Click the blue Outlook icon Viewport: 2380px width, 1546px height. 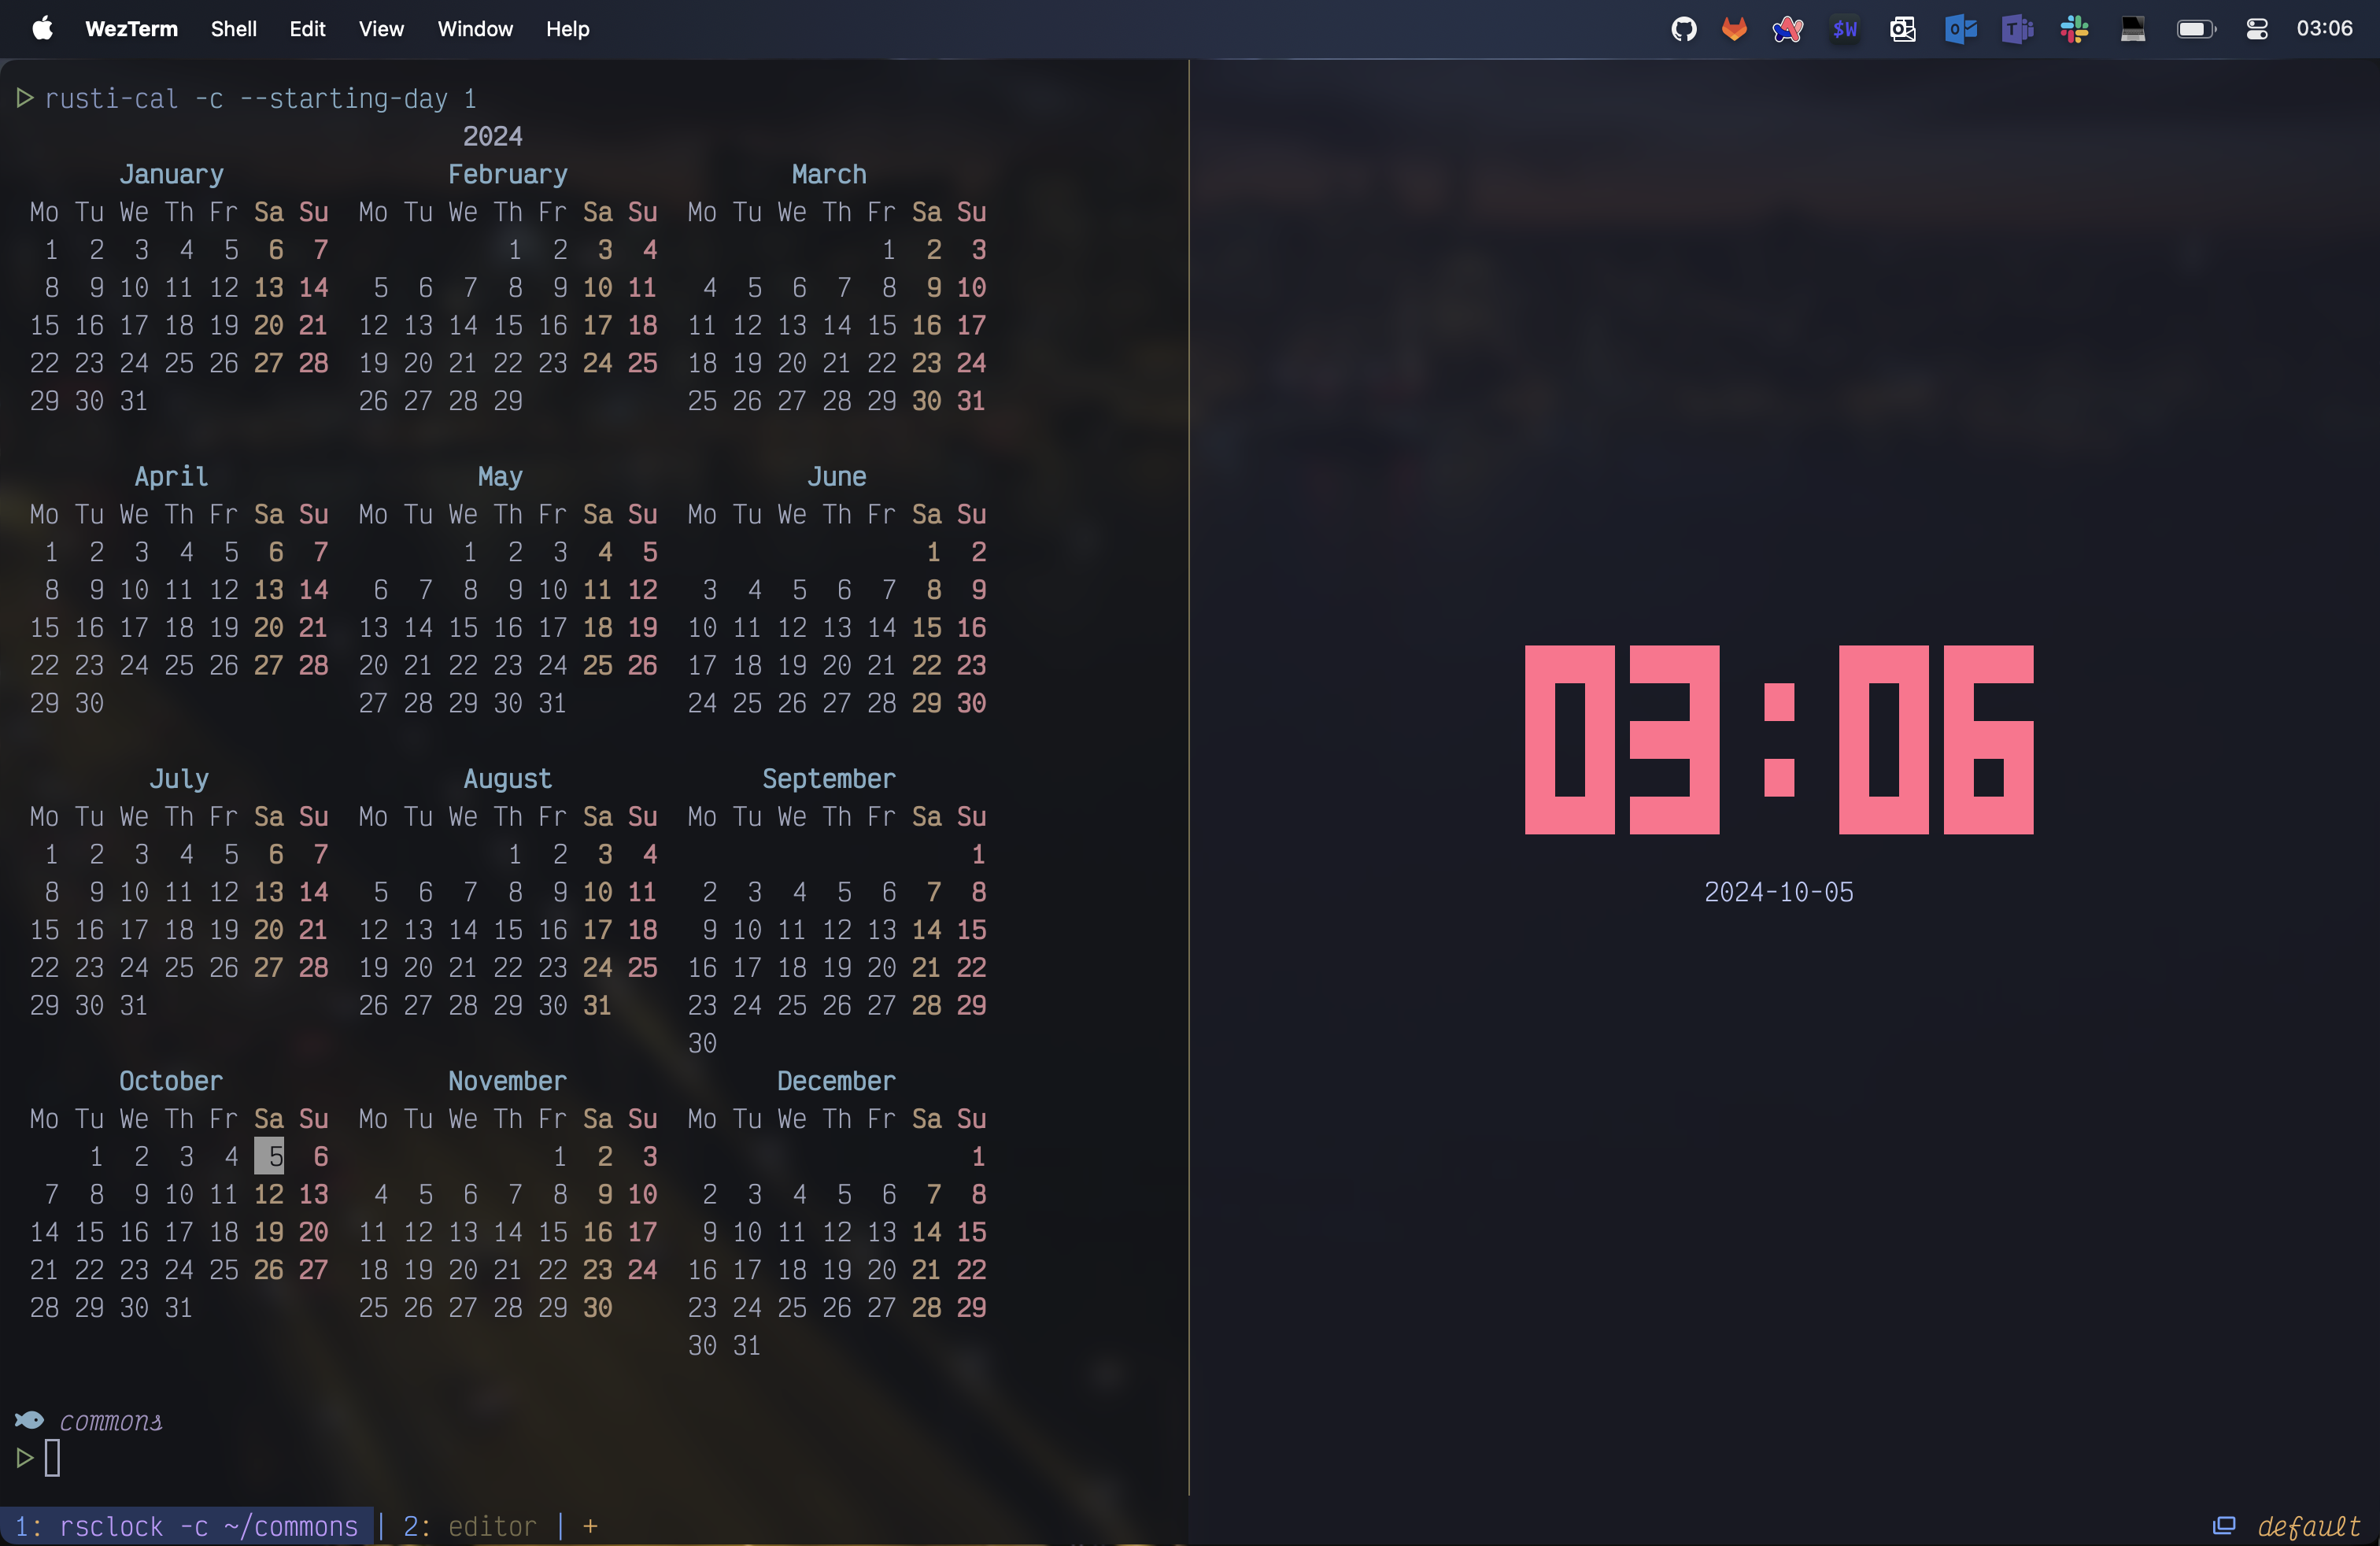(x=1960, y=29)
